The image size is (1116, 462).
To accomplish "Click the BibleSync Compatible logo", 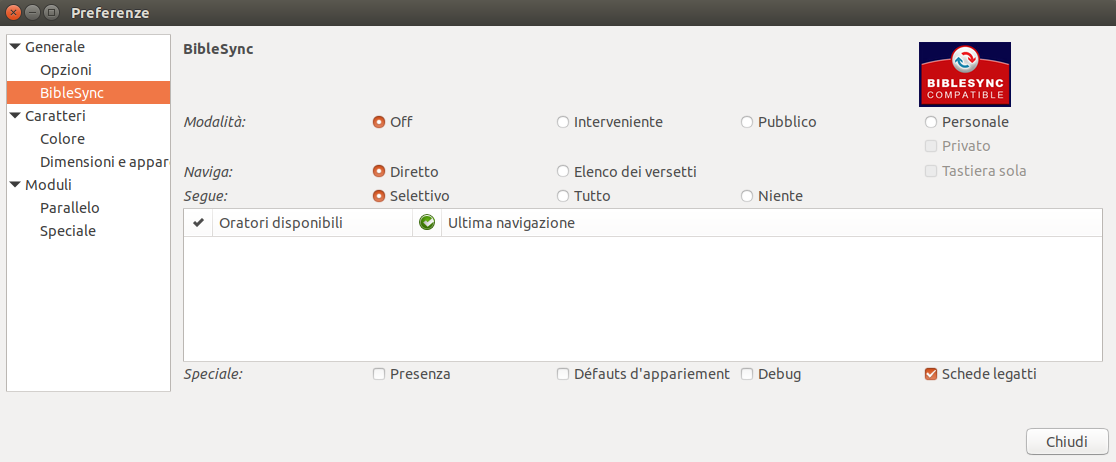I will click(964, 74).
